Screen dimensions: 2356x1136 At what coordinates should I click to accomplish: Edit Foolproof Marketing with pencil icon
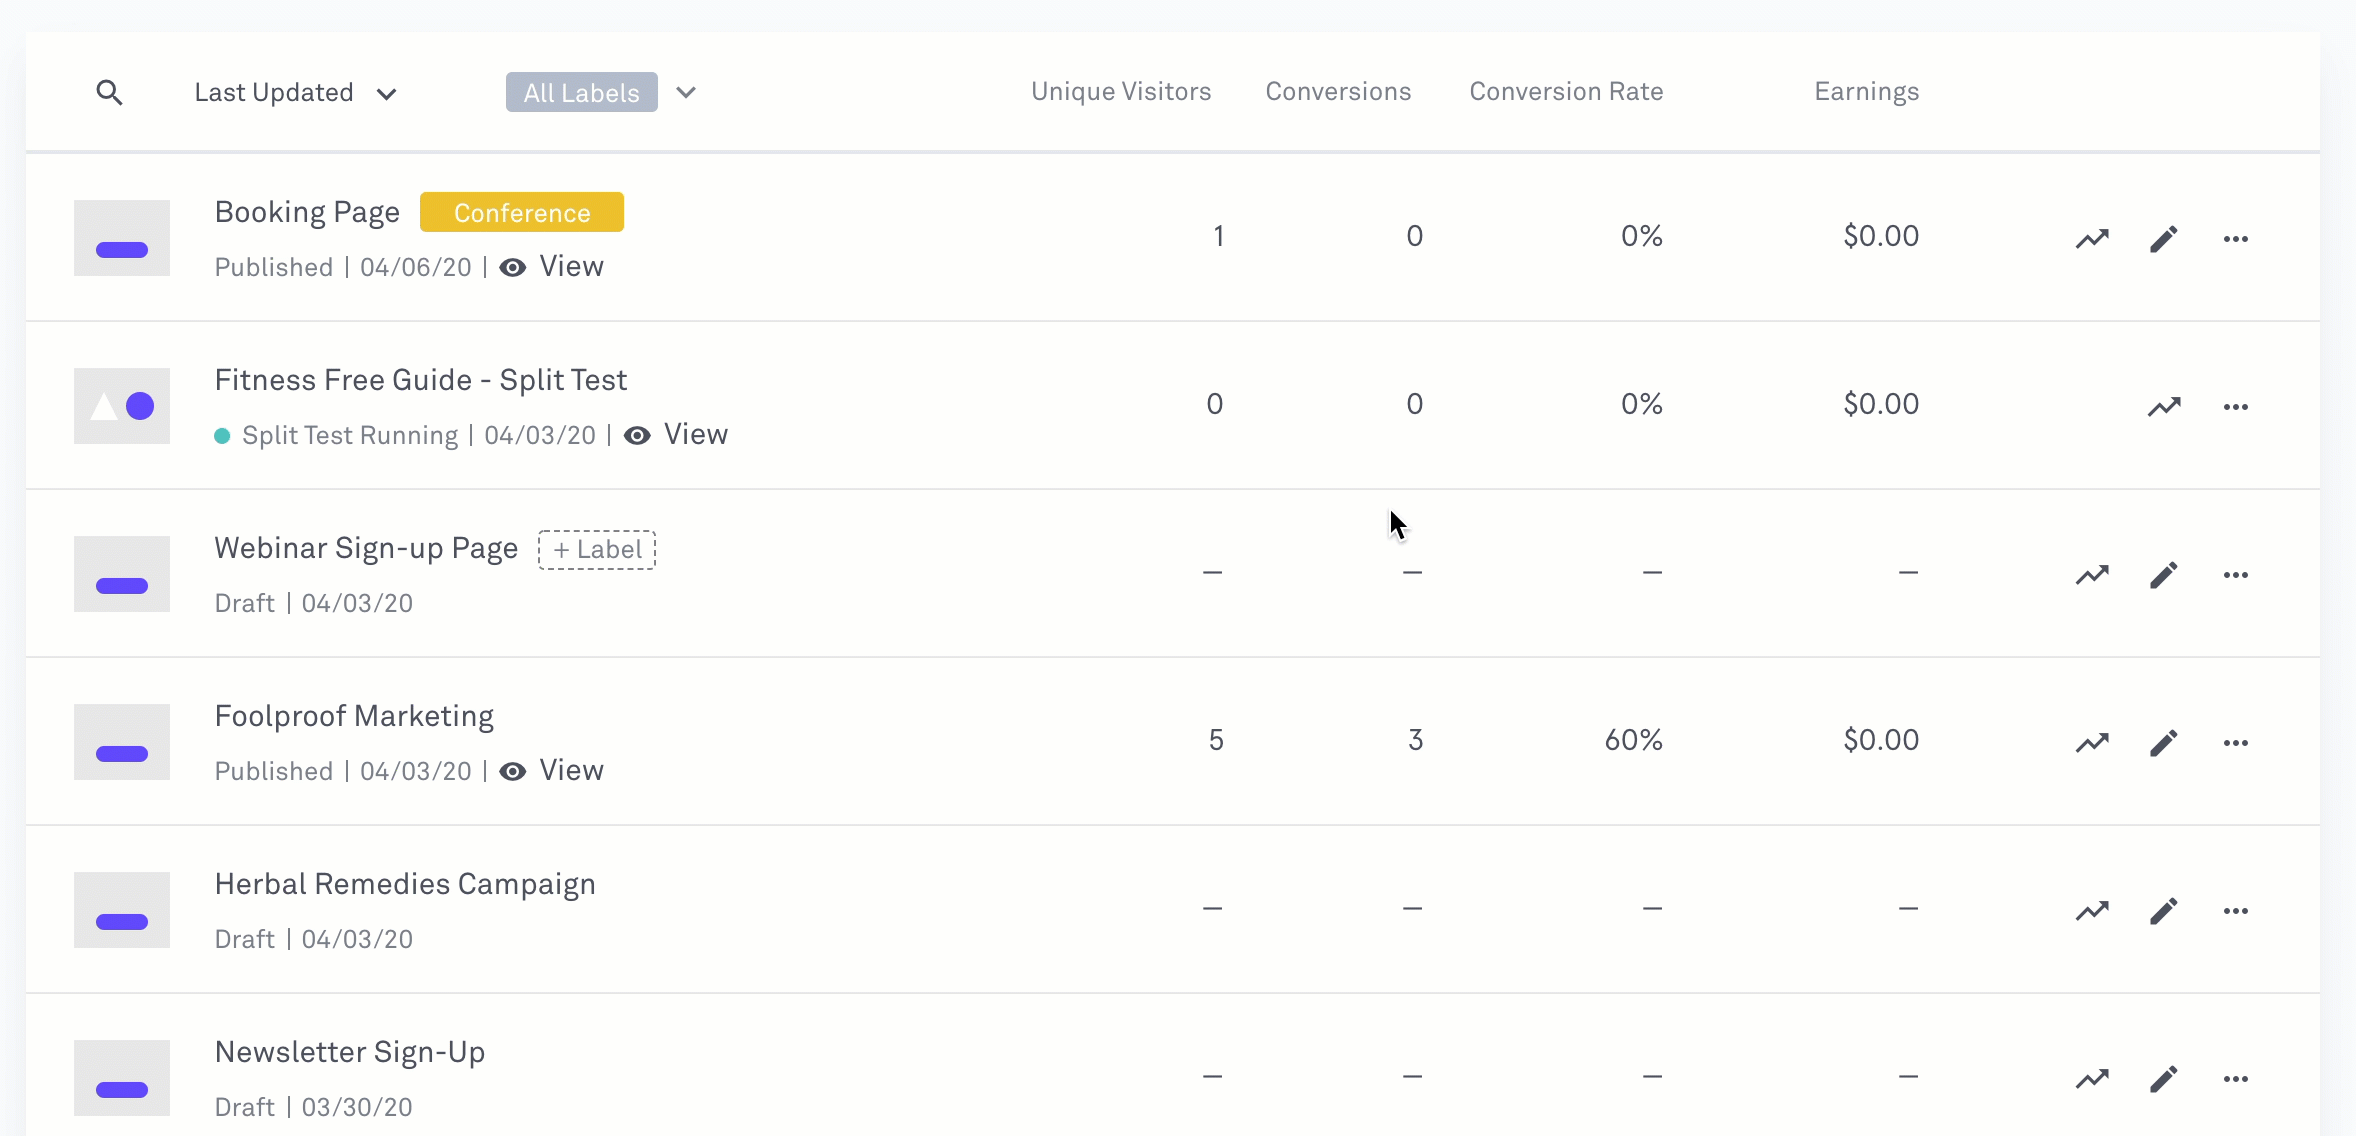(2164, 743)
